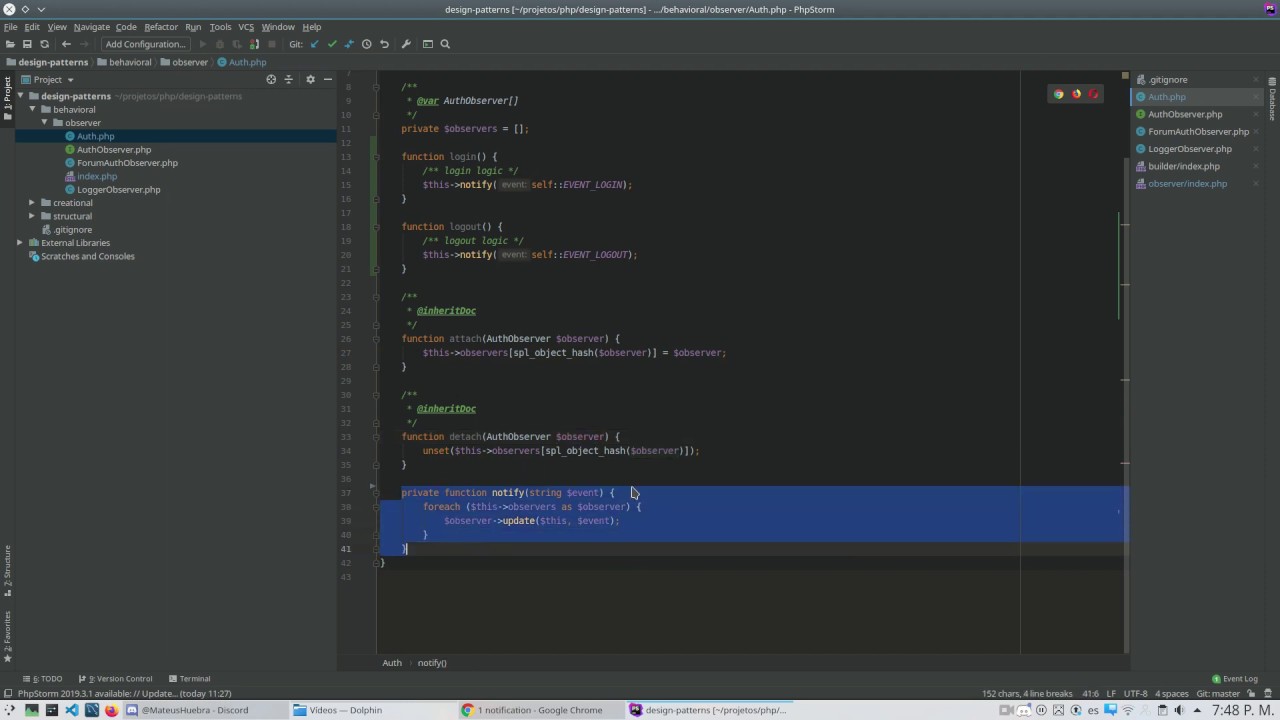Toggle the 2: Favorites side tool window
This screenshot has width=1280, height=720.
pyautogui.click(x=7, y=636)
